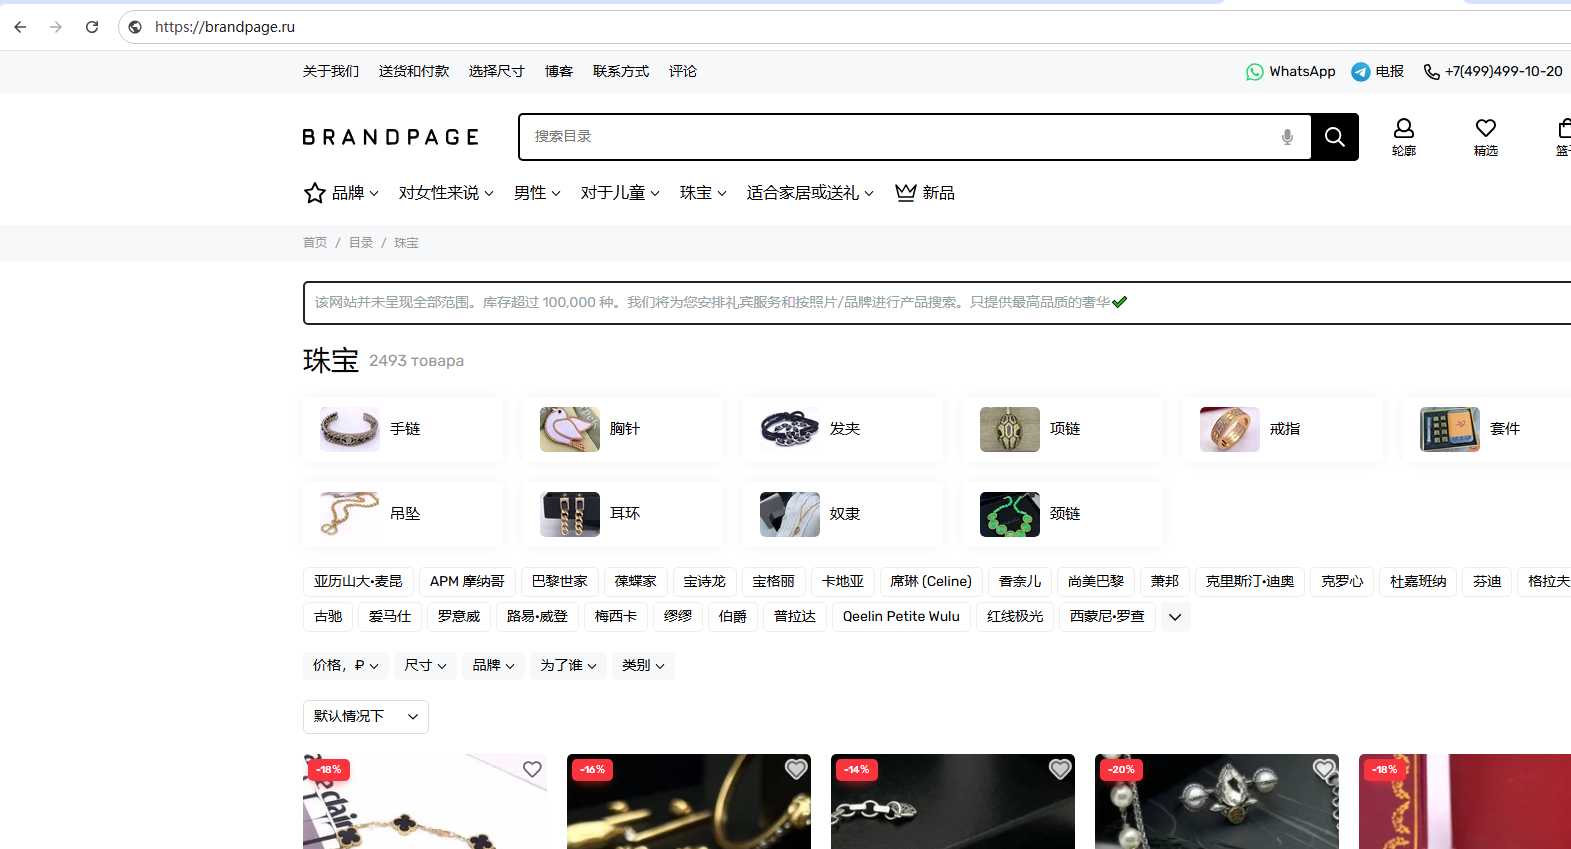Viewport: 1571px width, 849px height.
Task: Favorite the -18% clover bracelet product
Action: (532, 769)
